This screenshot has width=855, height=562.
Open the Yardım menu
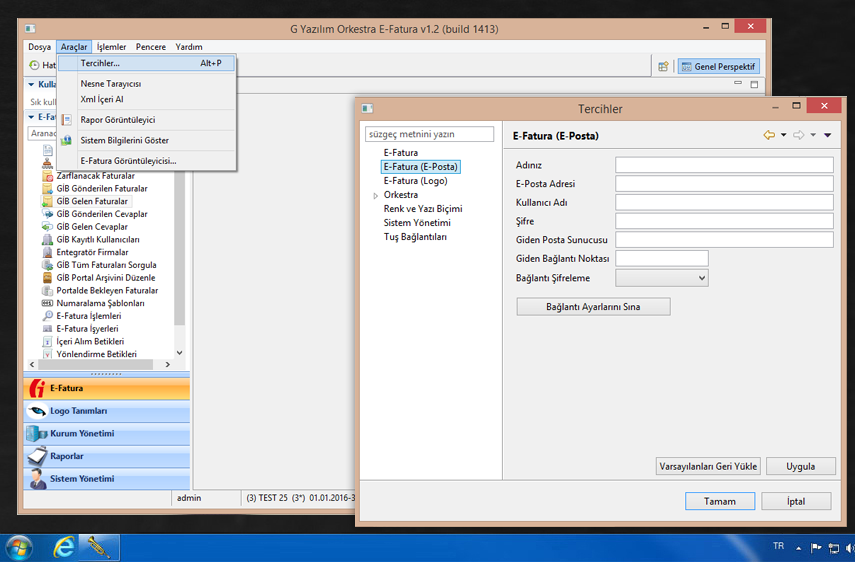(189, 47)
